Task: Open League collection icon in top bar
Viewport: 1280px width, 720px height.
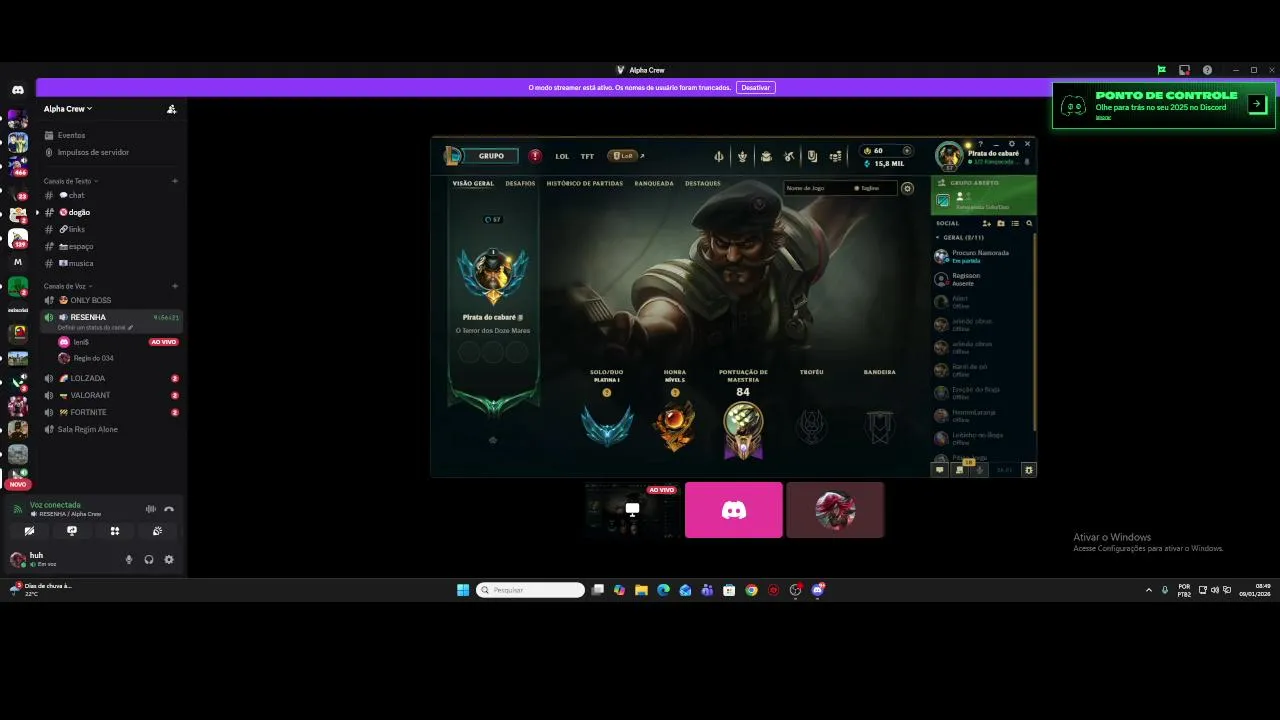Action: (766, 156)
